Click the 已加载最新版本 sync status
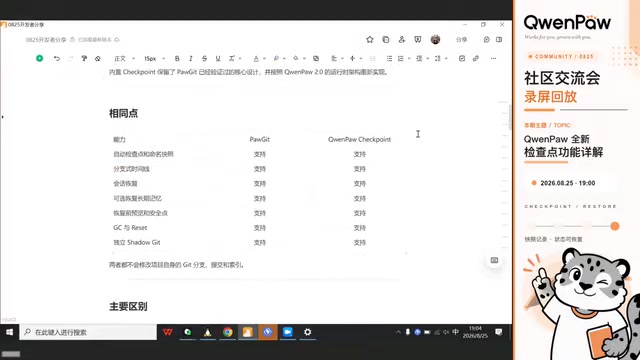Screen dimensions: 640x360 click(95, 40)
